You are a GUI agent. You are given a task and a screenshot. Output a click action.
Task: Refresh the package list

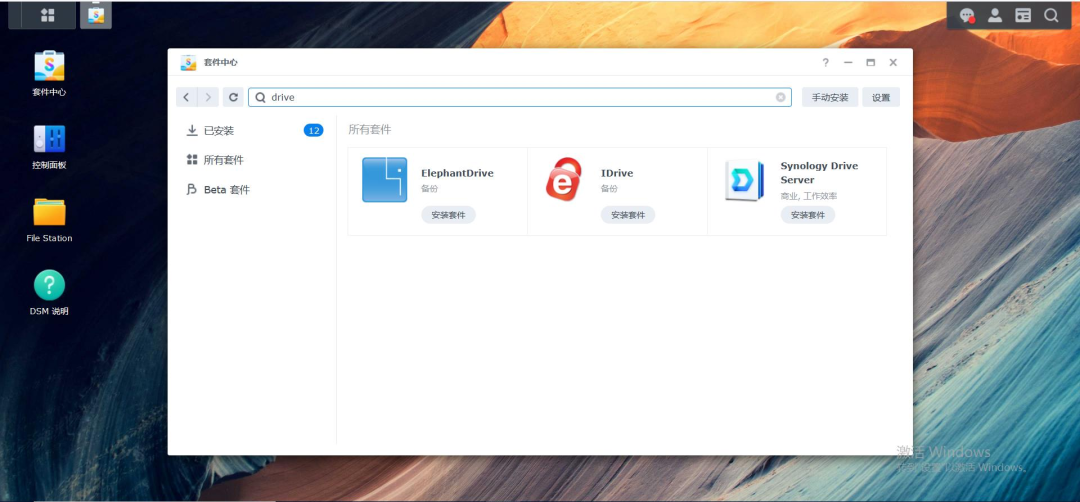coord(233,97)
